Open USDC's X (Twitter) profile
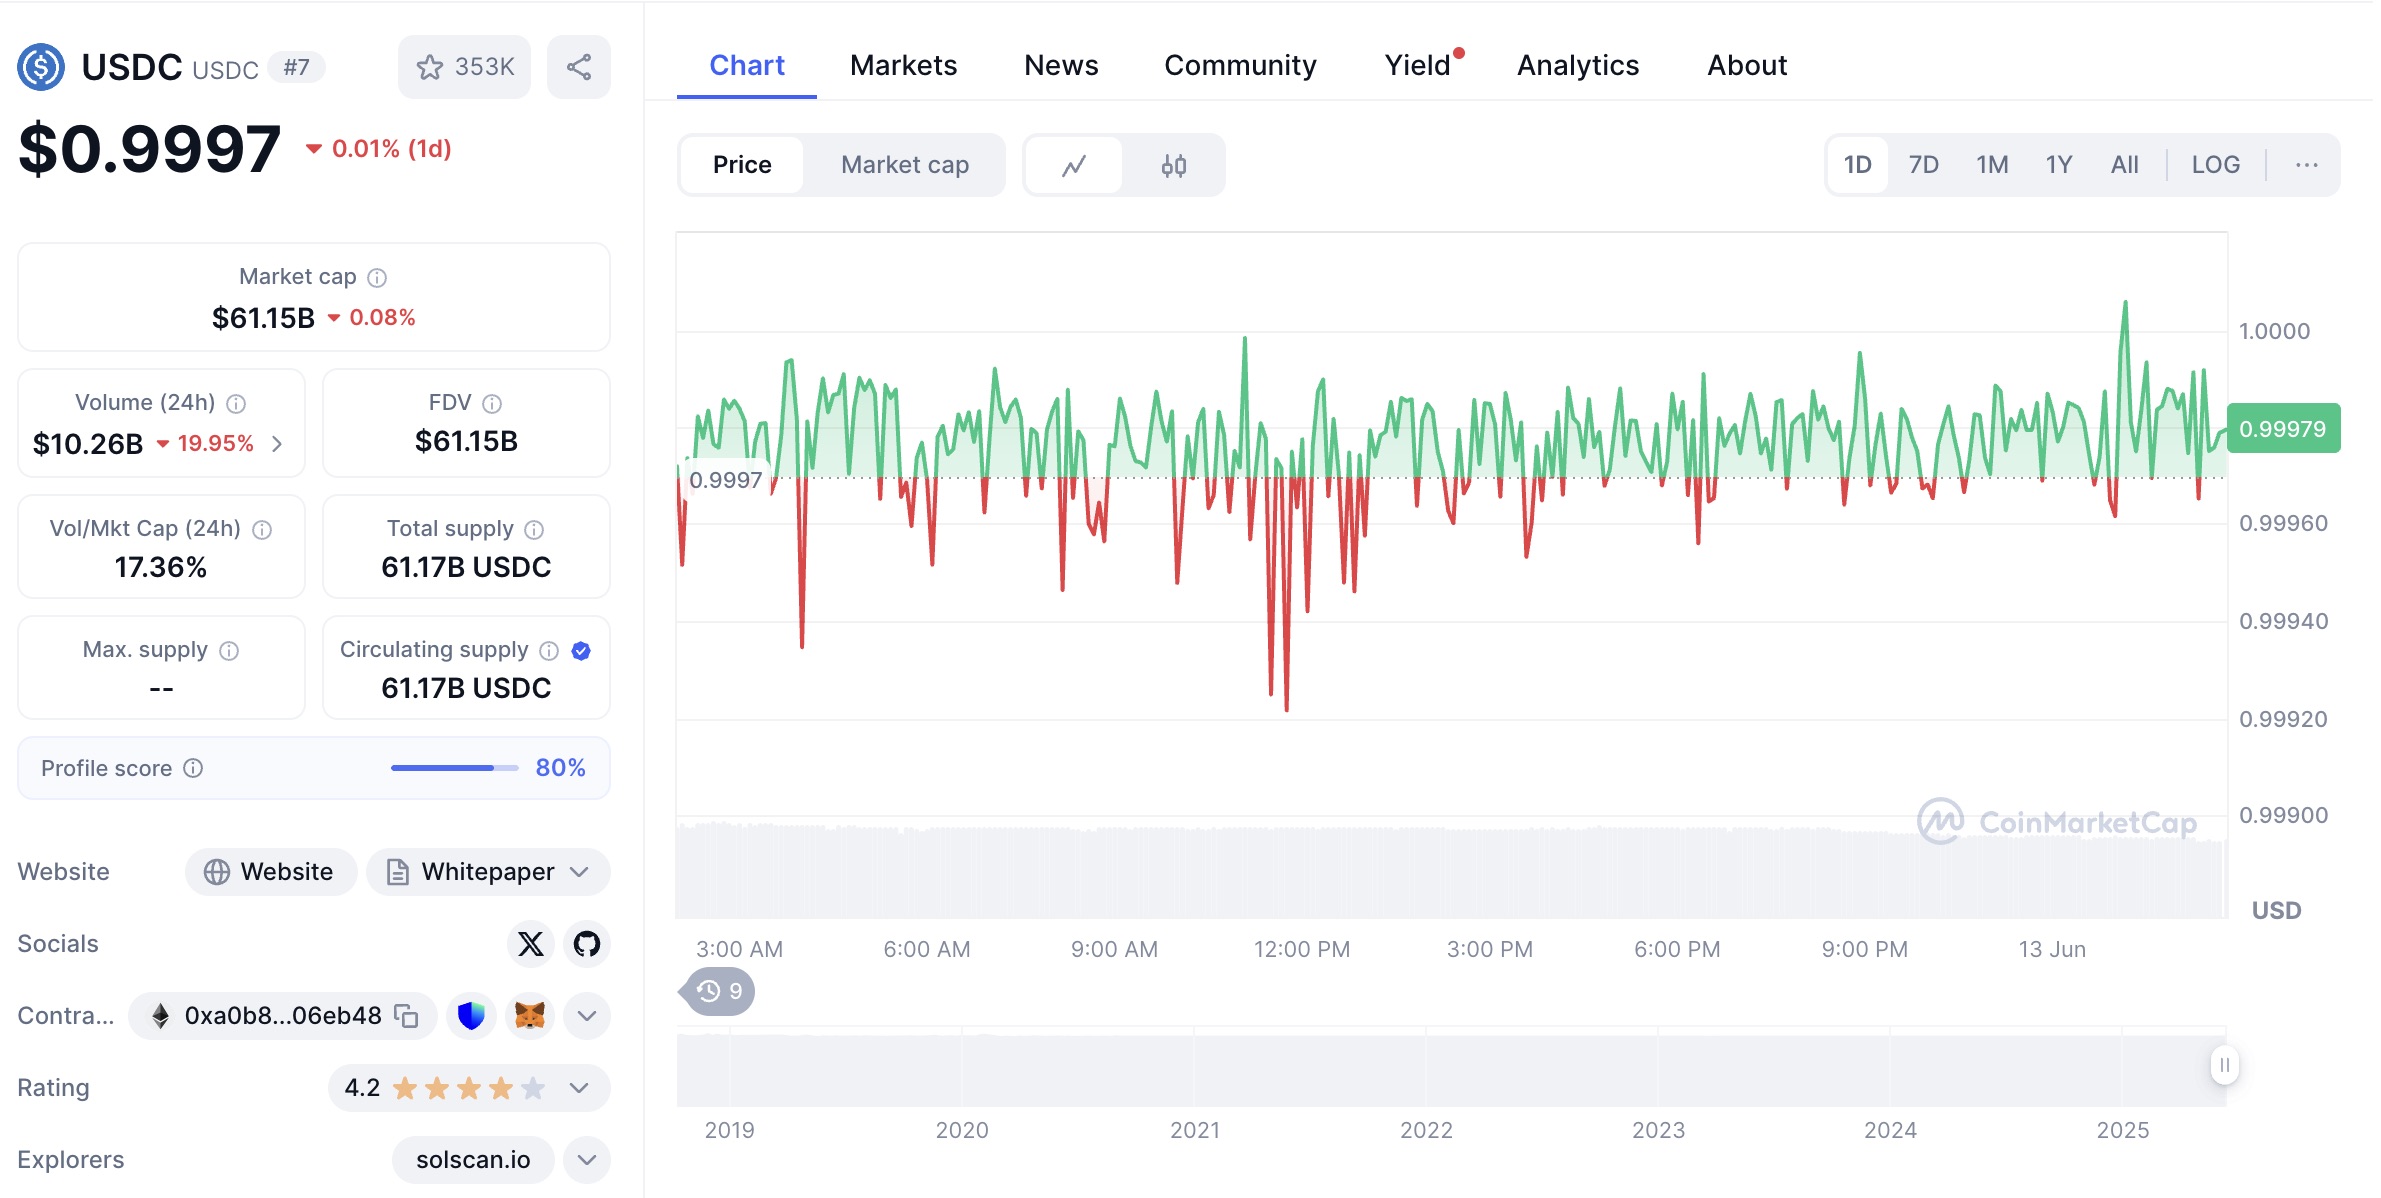Screen dimensions: 2381x1198 click(531, 944)
